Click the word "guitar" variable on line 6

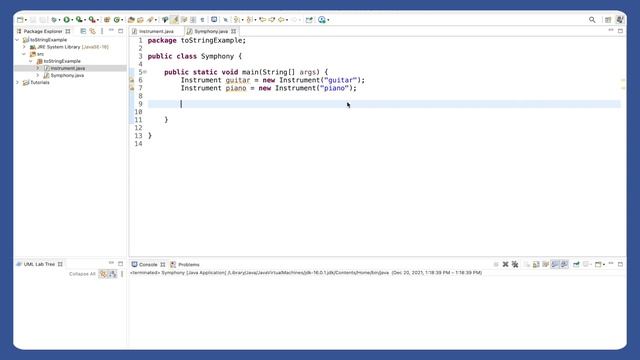pos(238,80)
